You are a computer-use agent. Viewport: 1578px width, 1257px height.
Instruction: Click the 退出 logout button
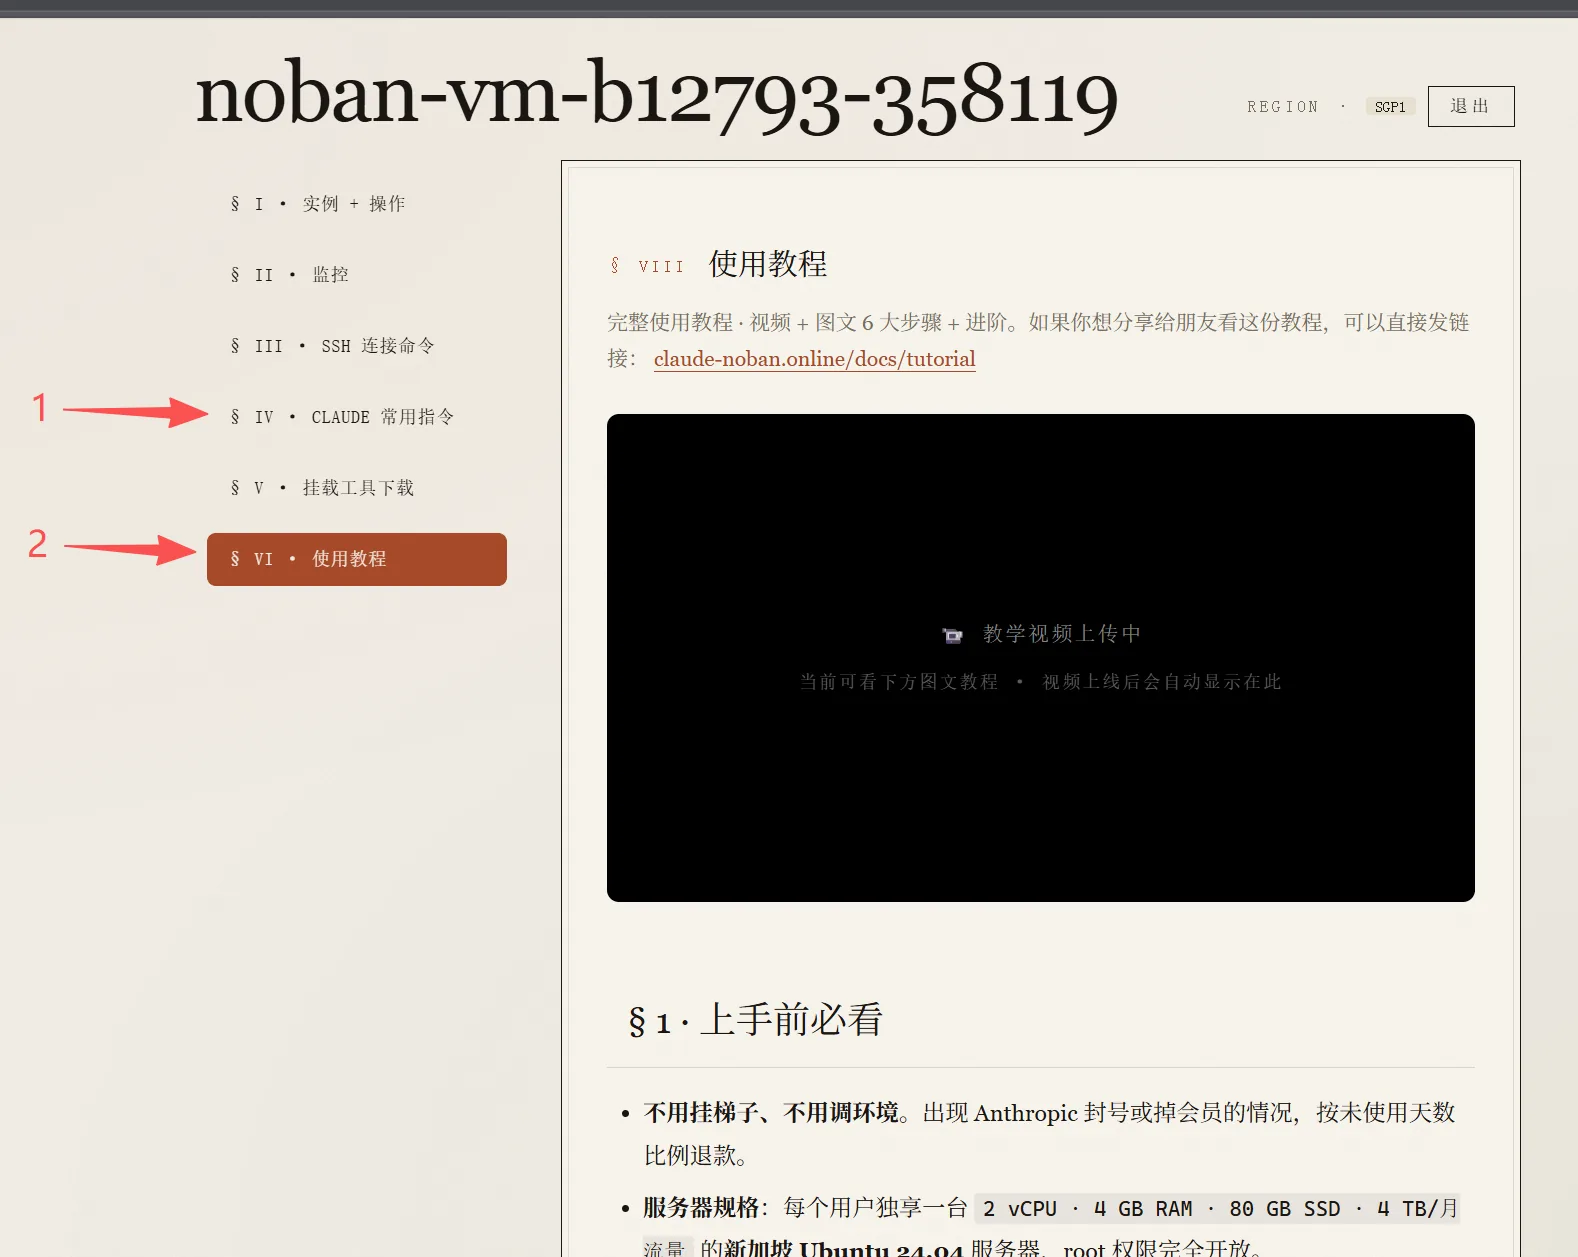(1471, 106)
